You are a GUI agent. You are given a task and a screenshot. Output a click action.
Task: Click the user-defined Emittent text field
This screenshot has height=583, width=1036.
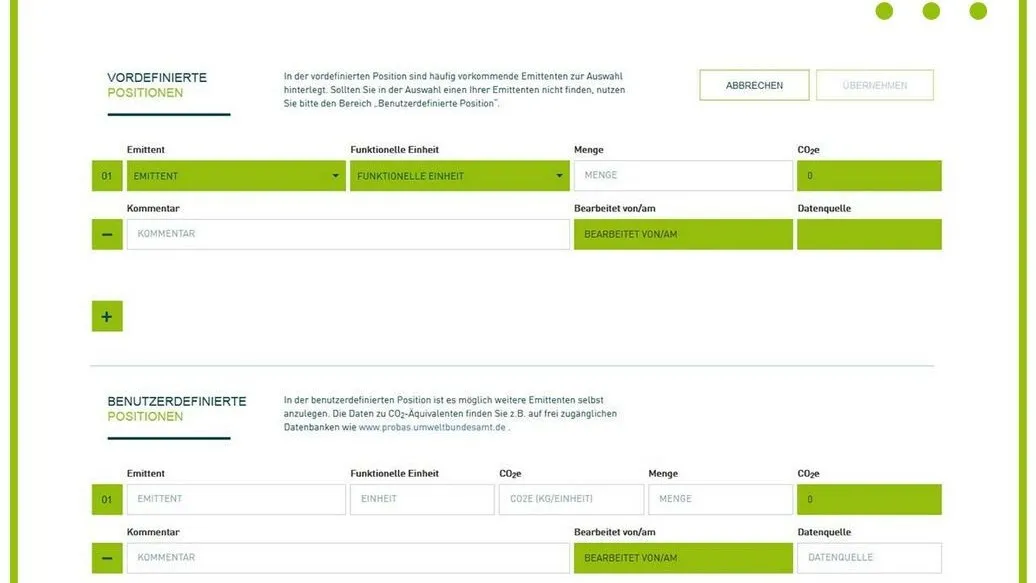coord(236,499)
